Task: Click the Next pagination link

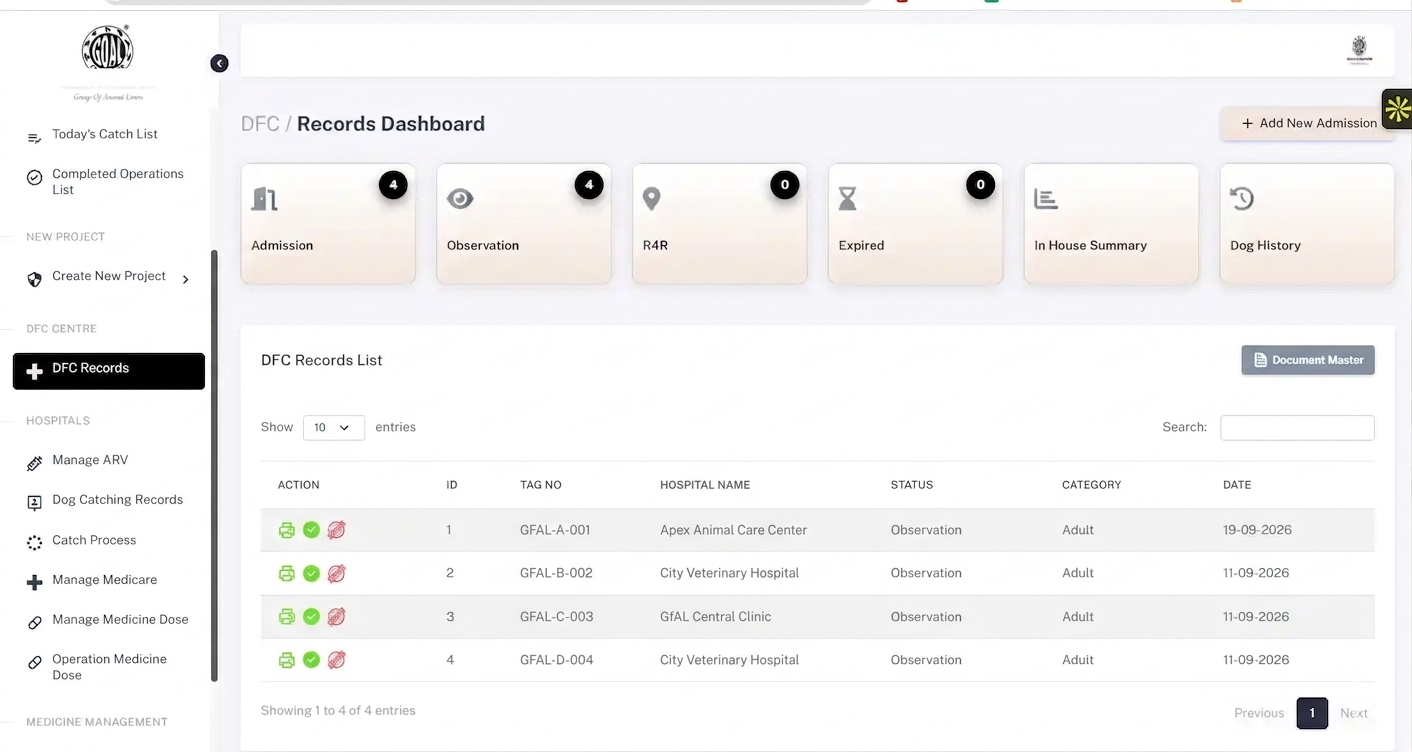Action: [1354, 713]
